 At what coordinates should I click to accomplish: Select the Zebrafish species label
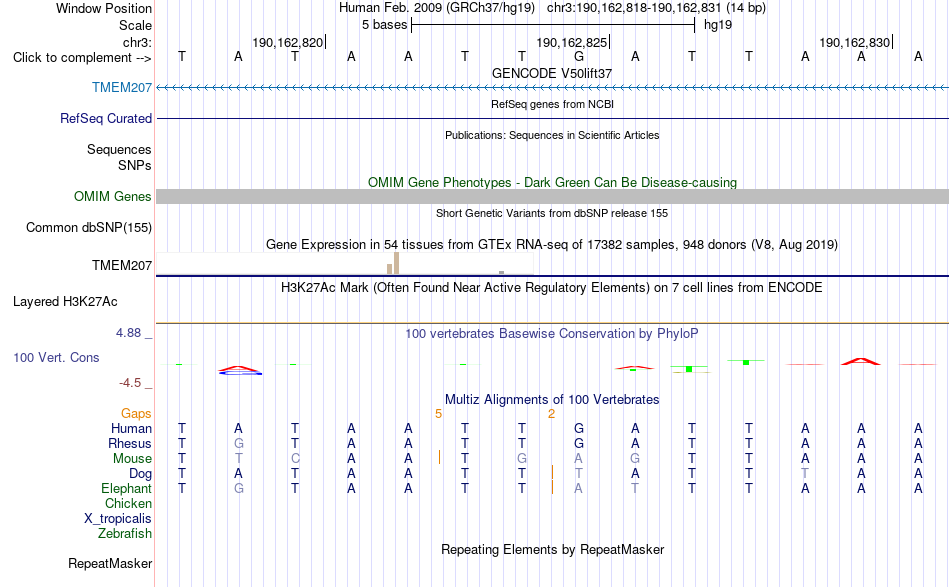coord(125,533)
